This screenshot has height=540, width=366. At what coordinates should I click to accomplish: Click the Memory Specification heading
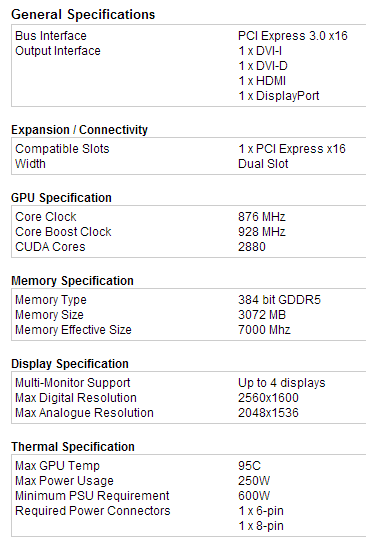(x=72, y=281)
